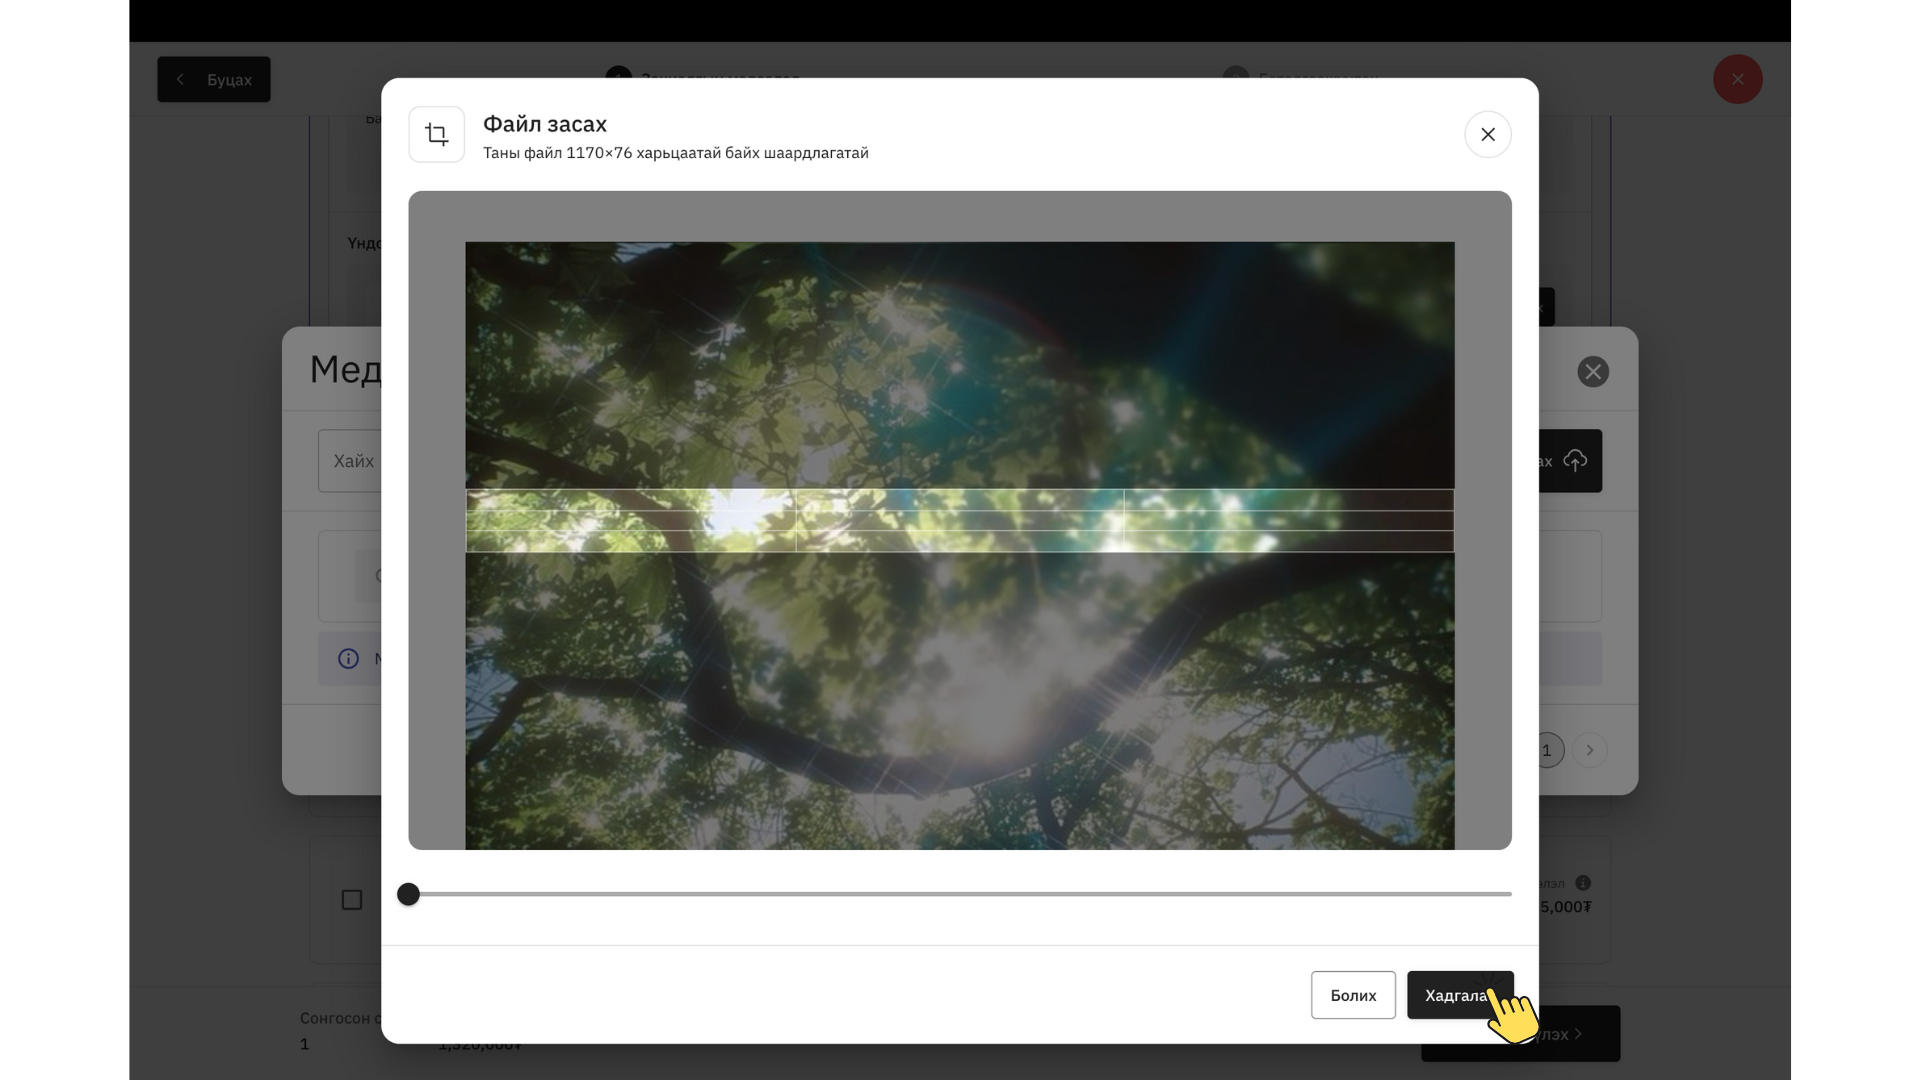
Task: Click the crop icon beside Файл засах
Action: pos(436,134)
